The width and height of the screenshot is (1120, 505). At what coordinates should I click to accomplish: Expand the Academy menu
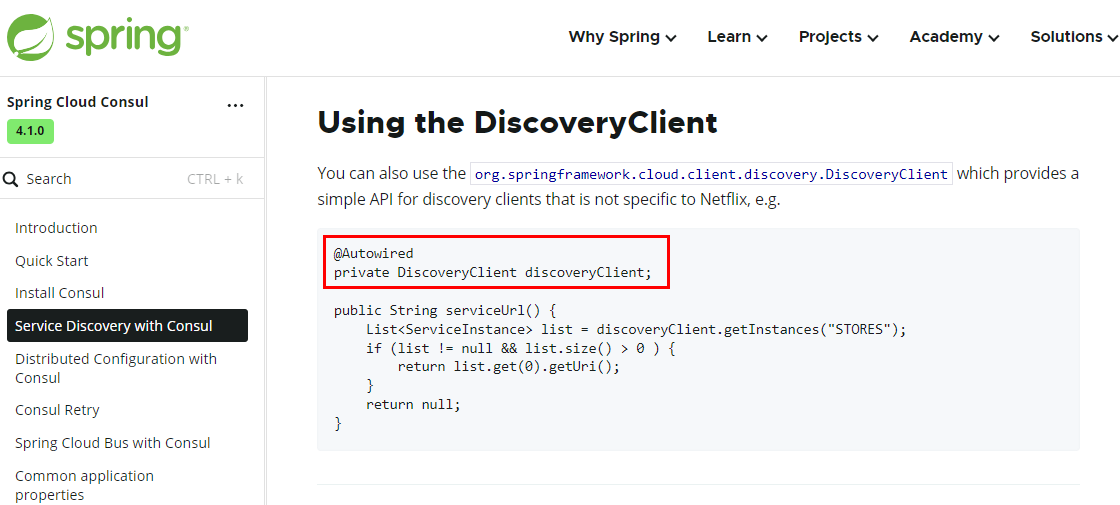pos(954,37)
